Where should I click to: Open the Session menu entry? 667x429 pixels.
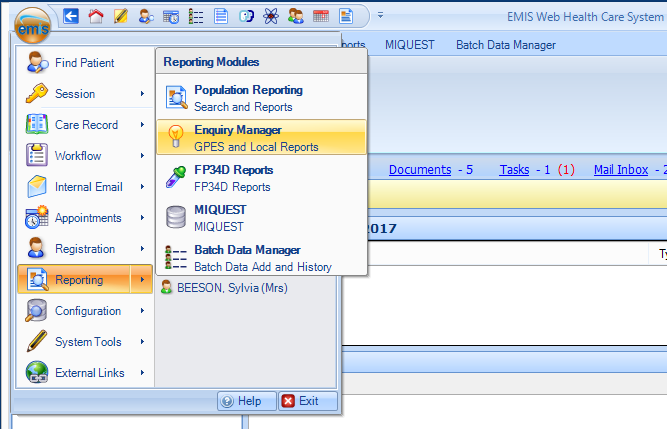point(85,94)
